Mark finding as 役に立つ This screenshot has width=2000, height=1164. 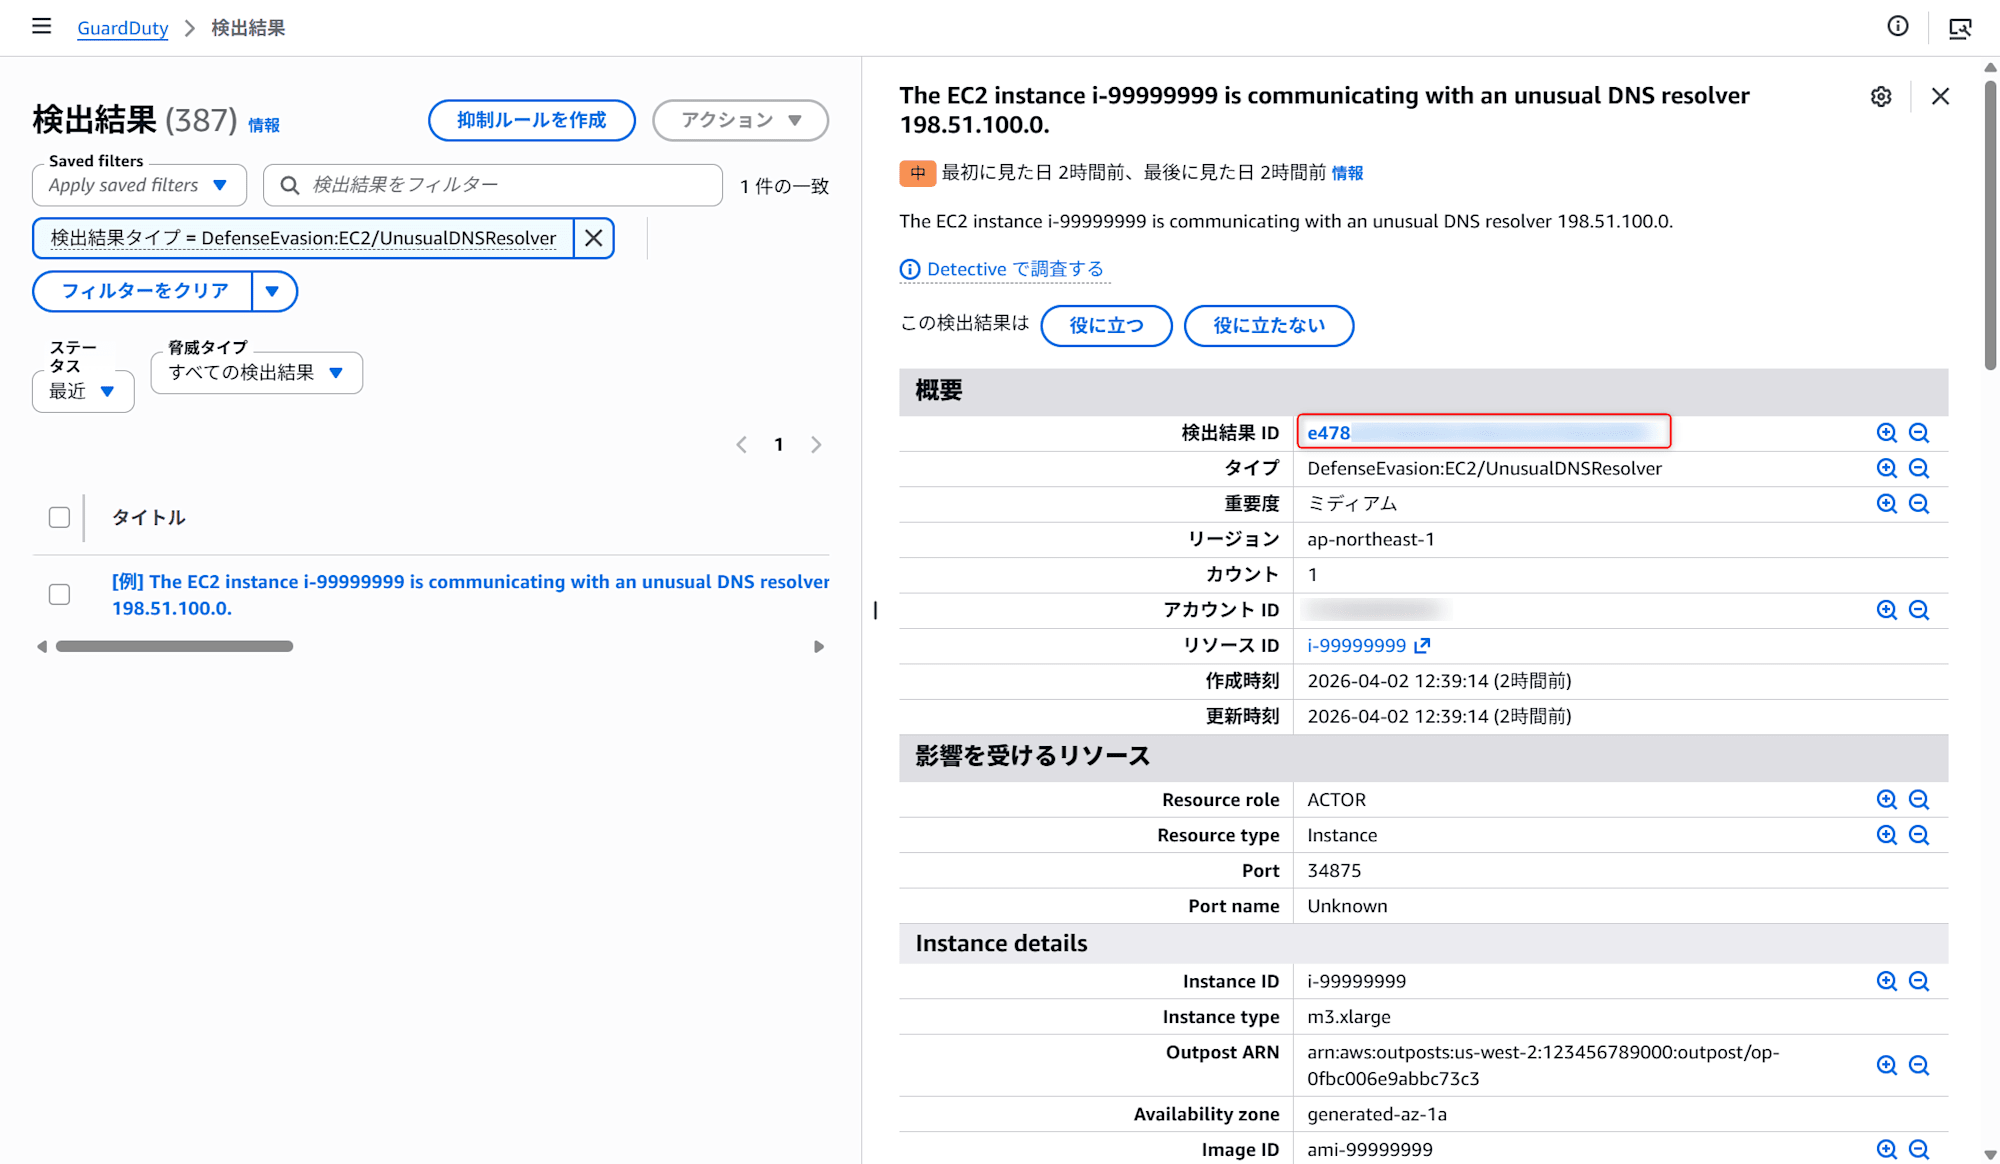click(1105, 326)
